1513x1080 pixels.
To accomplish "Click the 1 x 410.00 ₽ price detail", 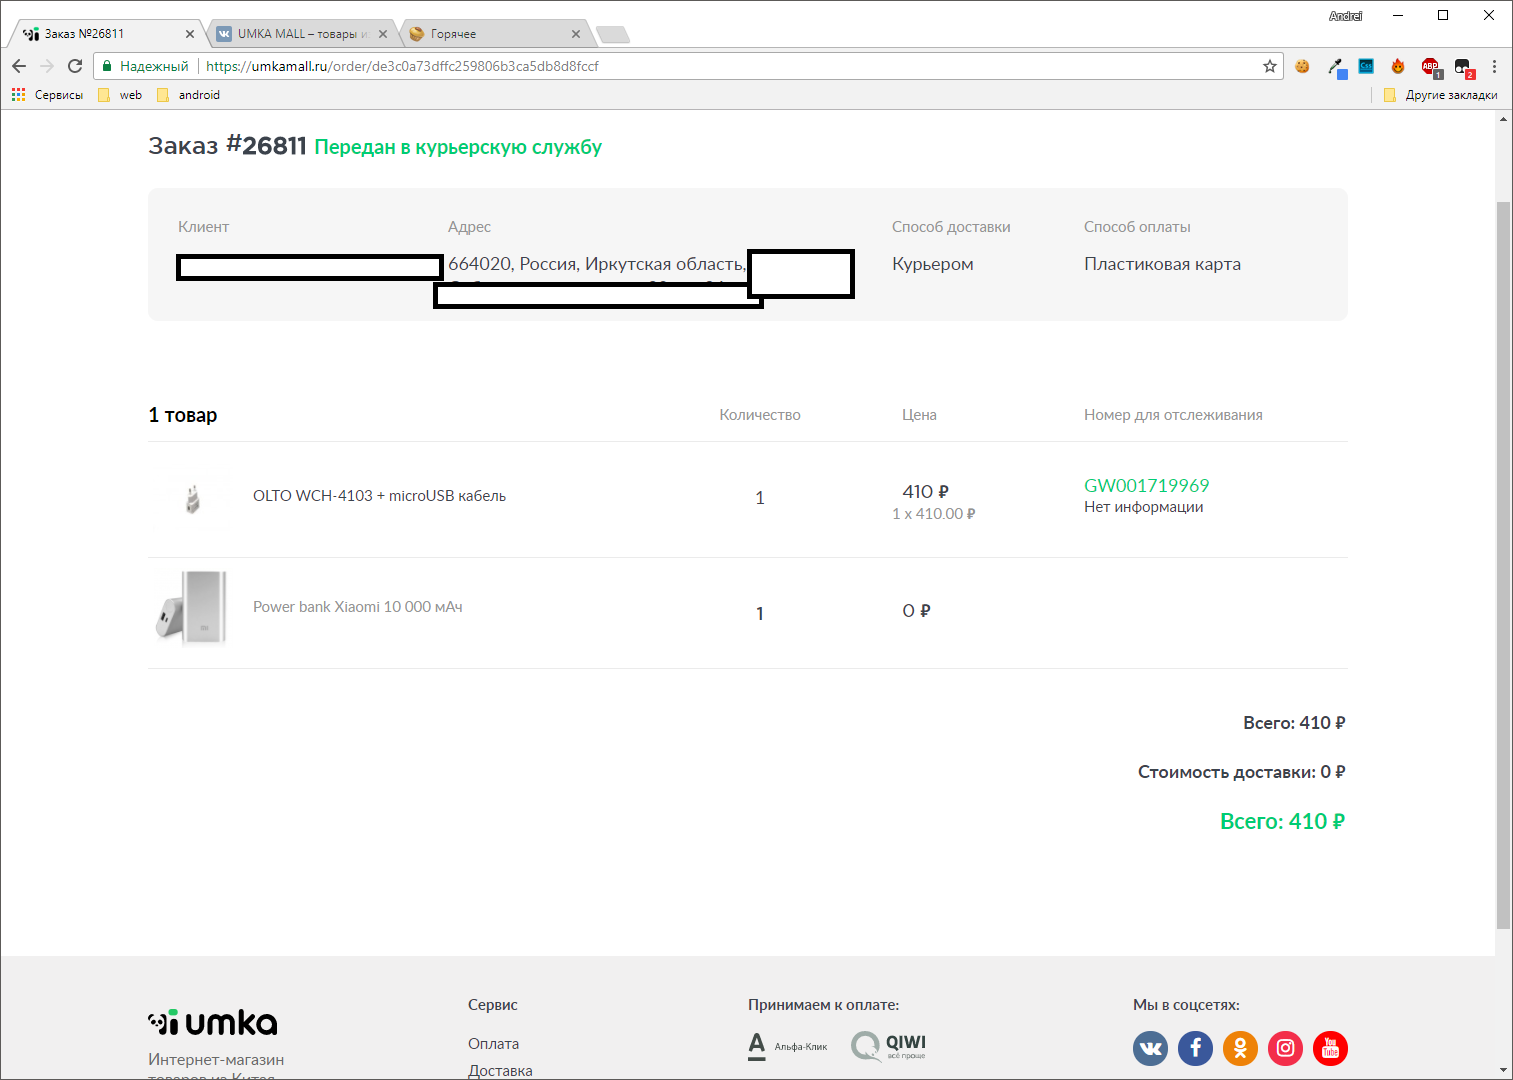I will (933, 514).
